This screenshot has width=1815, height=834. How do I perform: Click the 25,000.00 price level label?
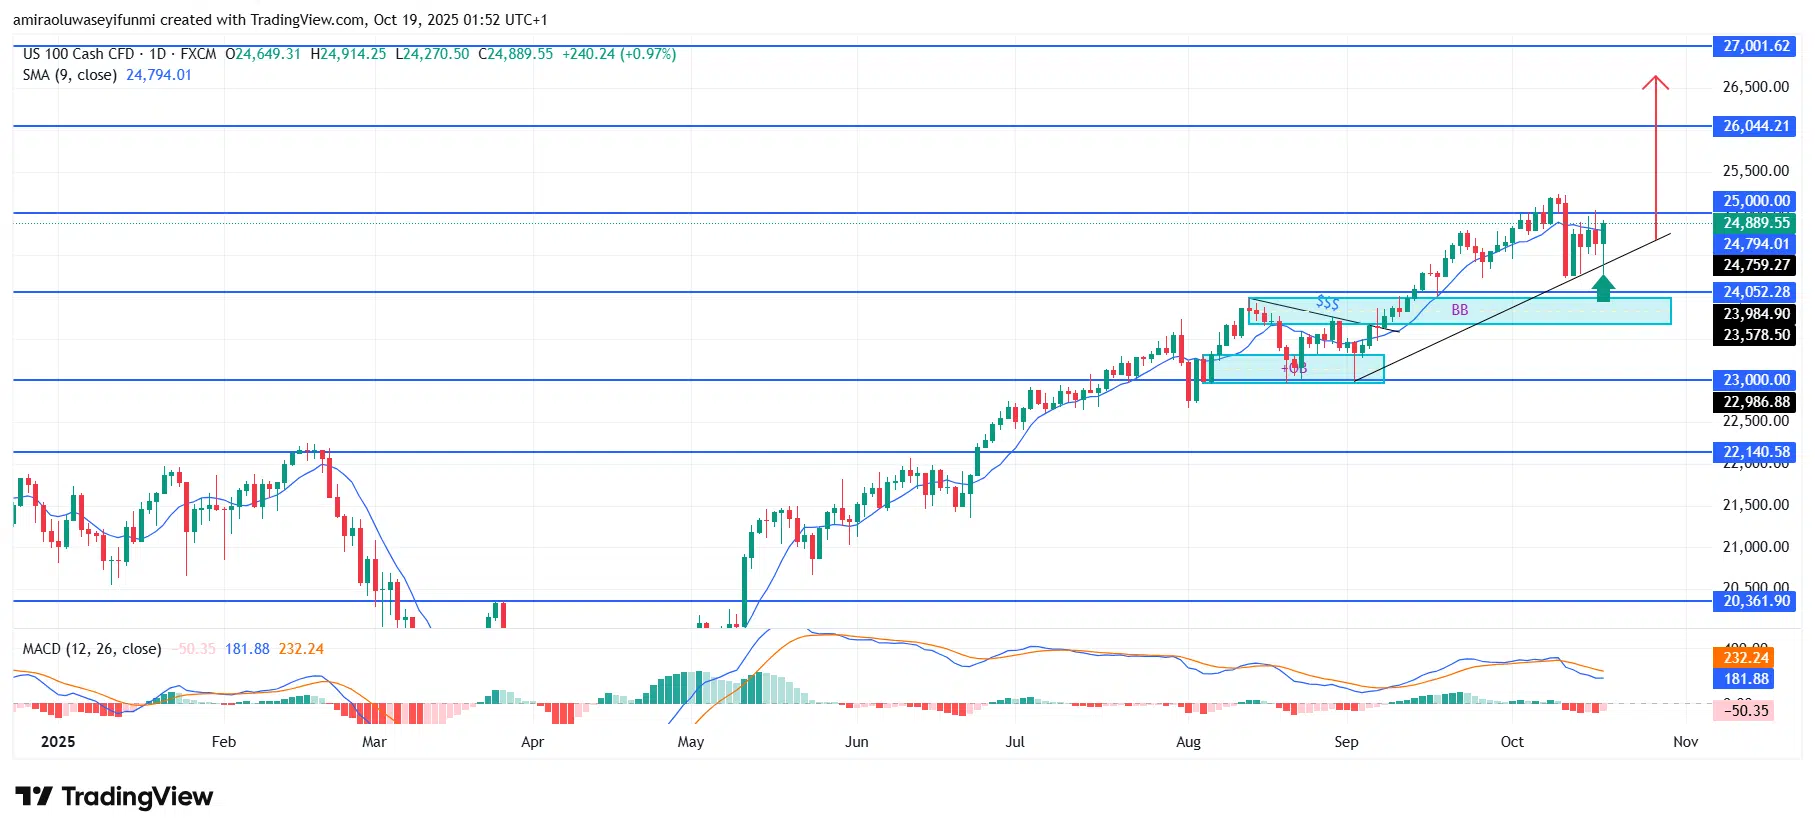1756,201
